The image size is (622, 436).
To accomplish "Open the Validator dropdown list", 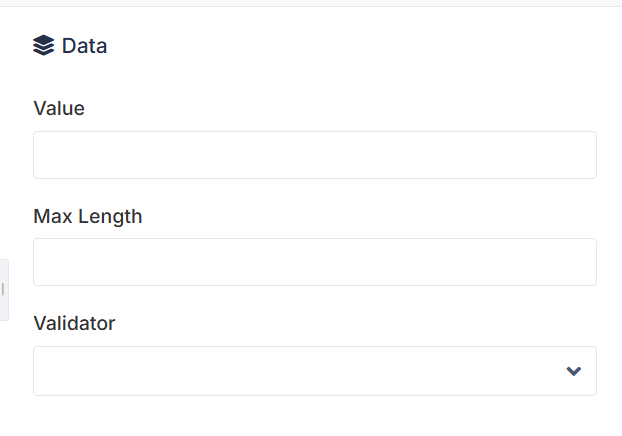I will 315,371.
